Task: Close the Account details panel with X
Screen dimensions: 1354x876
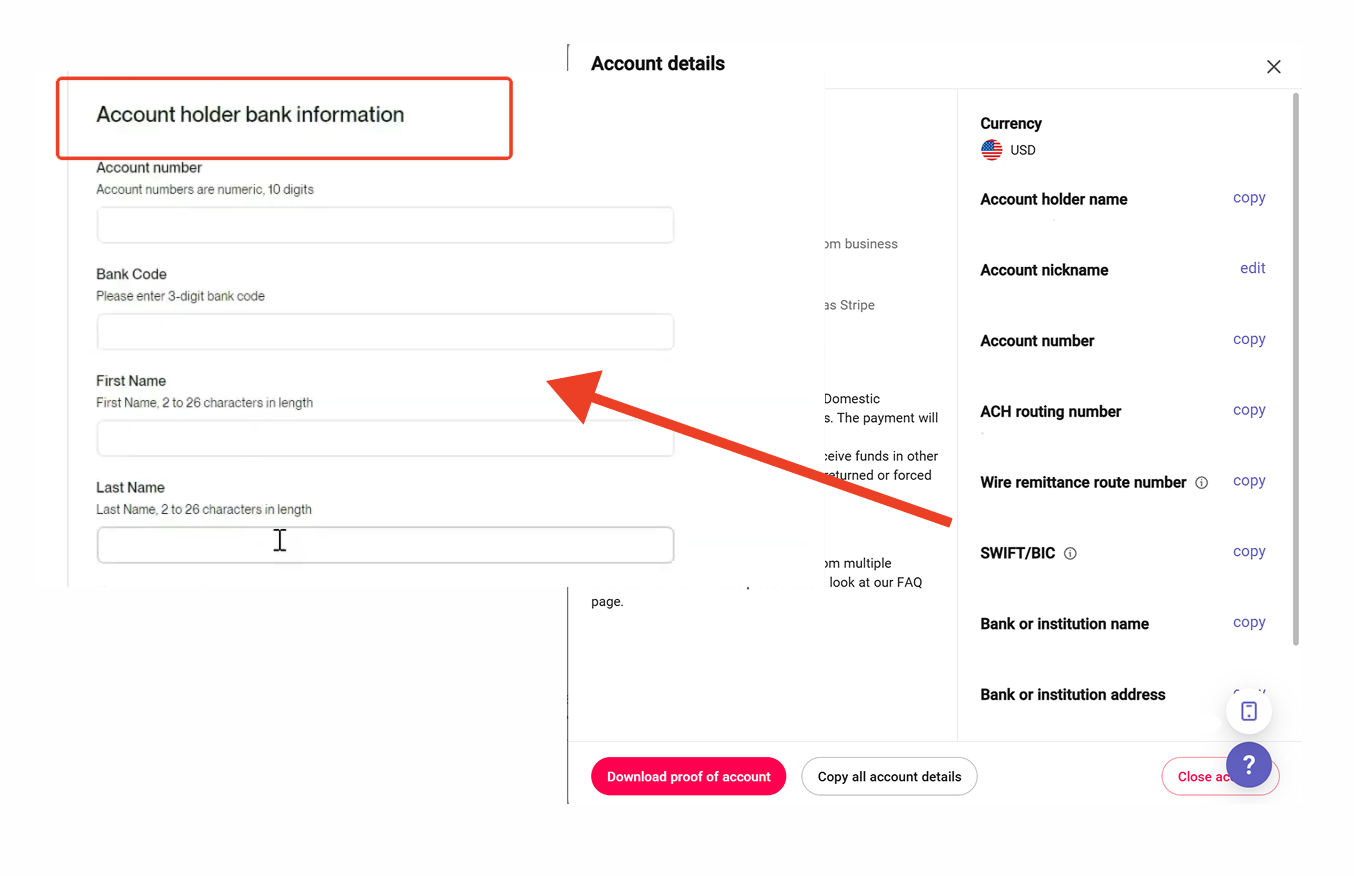Action: (x=1273, y=67)
